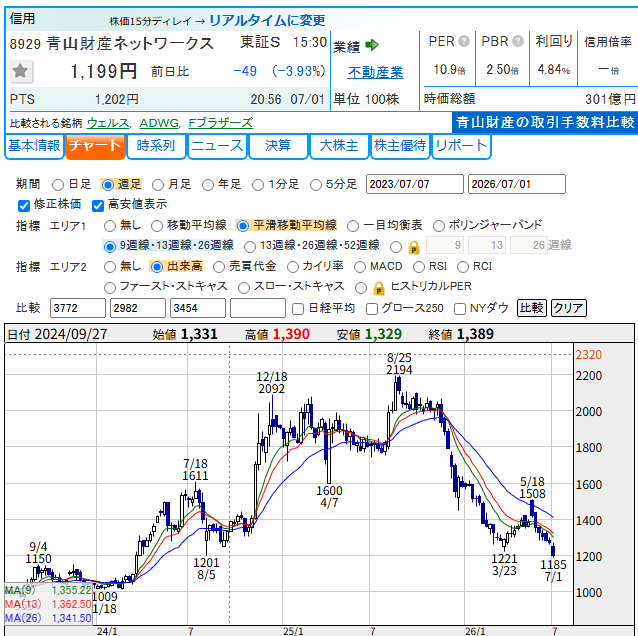The width and height of the screenshot is (638, 636).
Task: Click start date field 2023/07/07
Action: 415,184
